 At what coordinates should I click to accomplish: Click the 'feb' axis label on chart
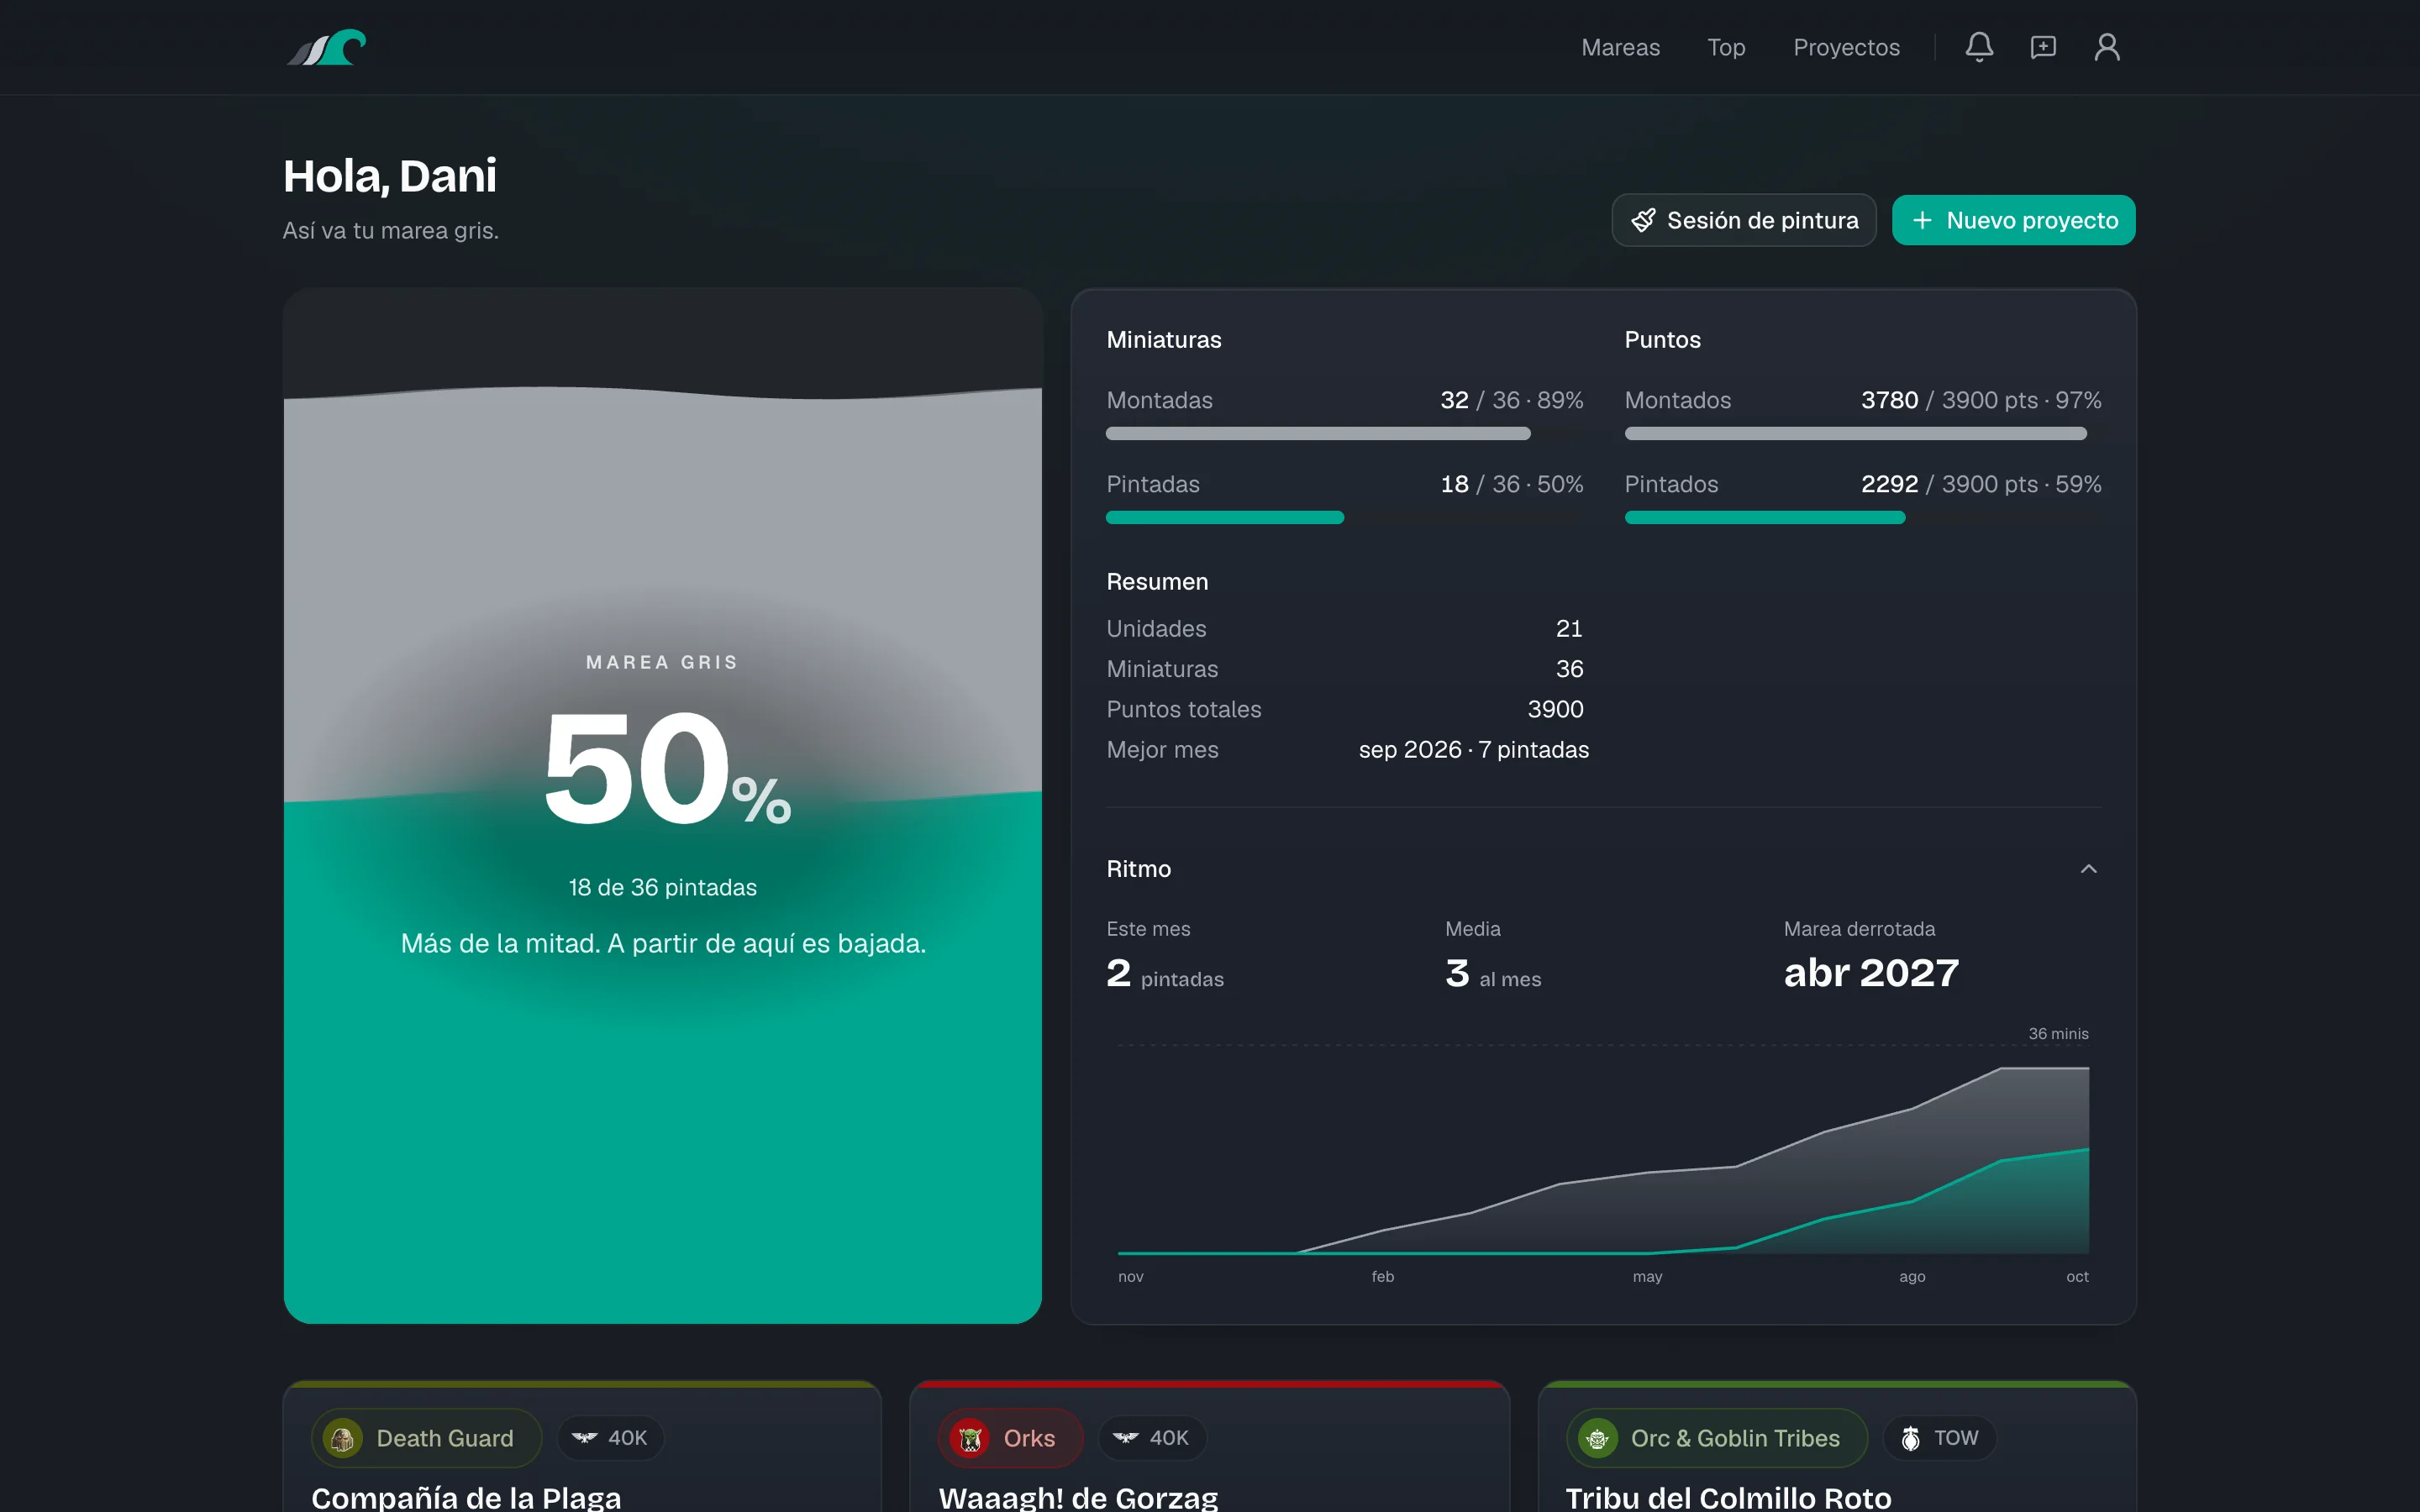1382,1277
